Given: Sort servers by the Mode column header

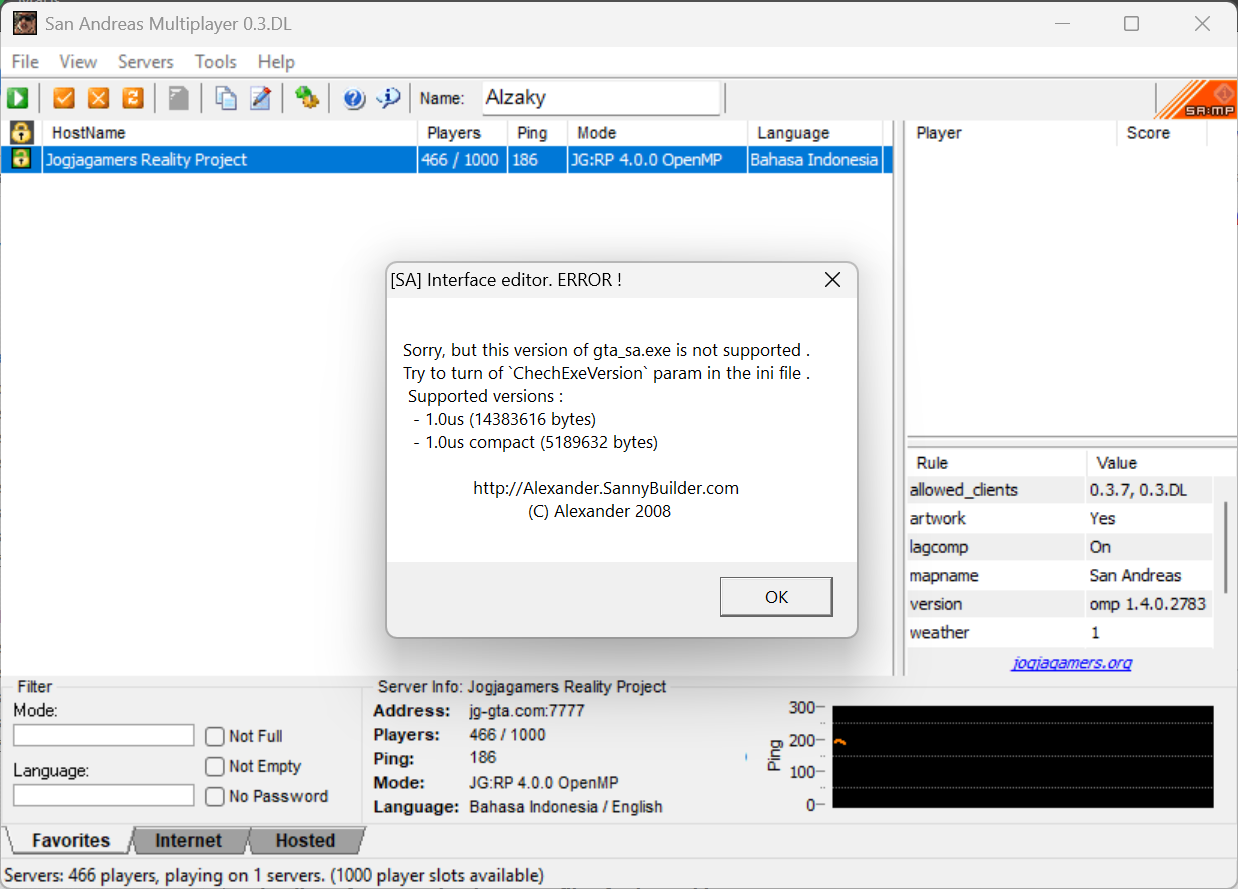Looking at the screenshot, I should (x=657, y=133).
